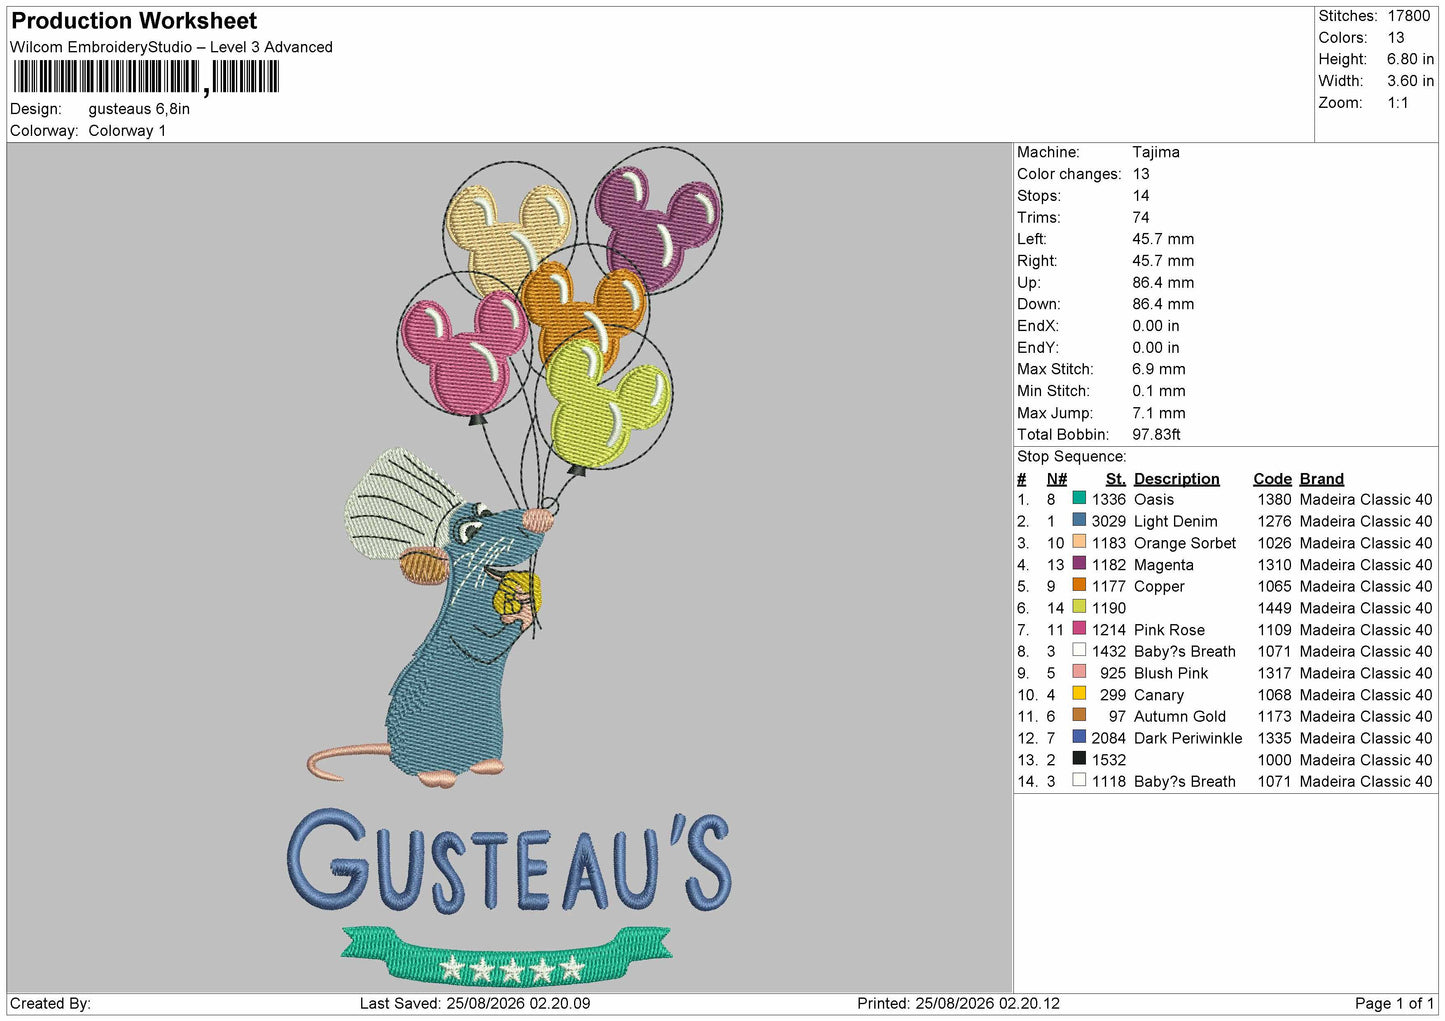This screenshot has height=1021, width=1445.
Task: Click the Code column header
Action: tap(1273, 479)
